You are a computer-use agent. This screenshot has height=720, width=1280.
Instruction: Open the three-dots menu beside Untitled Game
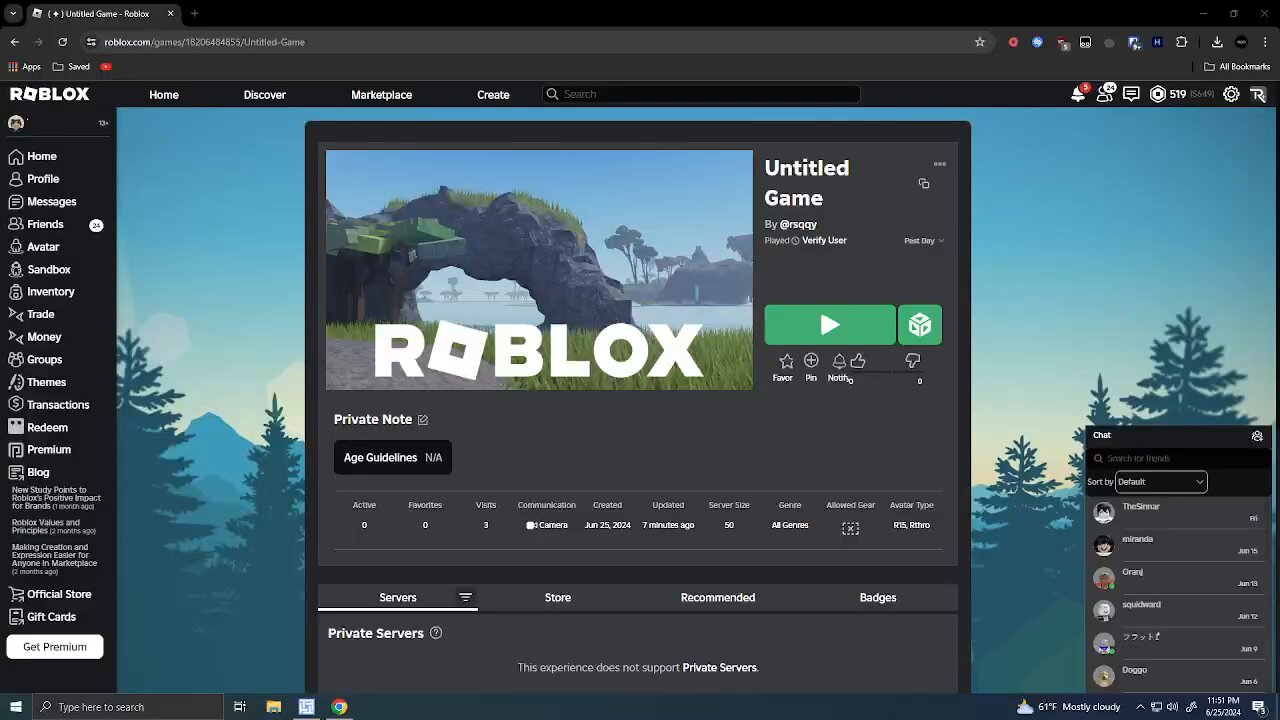point(940,164)
